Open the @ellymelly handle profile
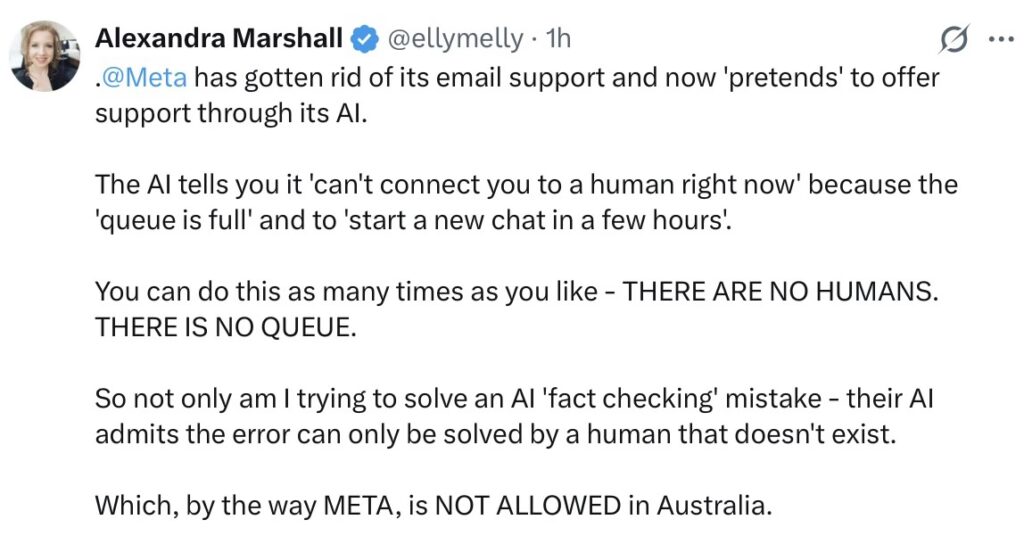Viewport: 1024px width, 536px height. [x=456, y=40]
